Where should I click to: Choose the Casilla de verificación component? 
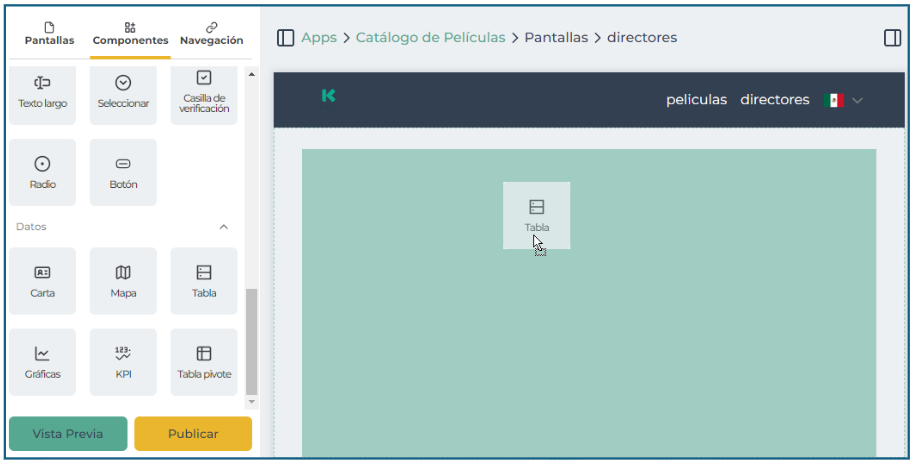point(204,91)
